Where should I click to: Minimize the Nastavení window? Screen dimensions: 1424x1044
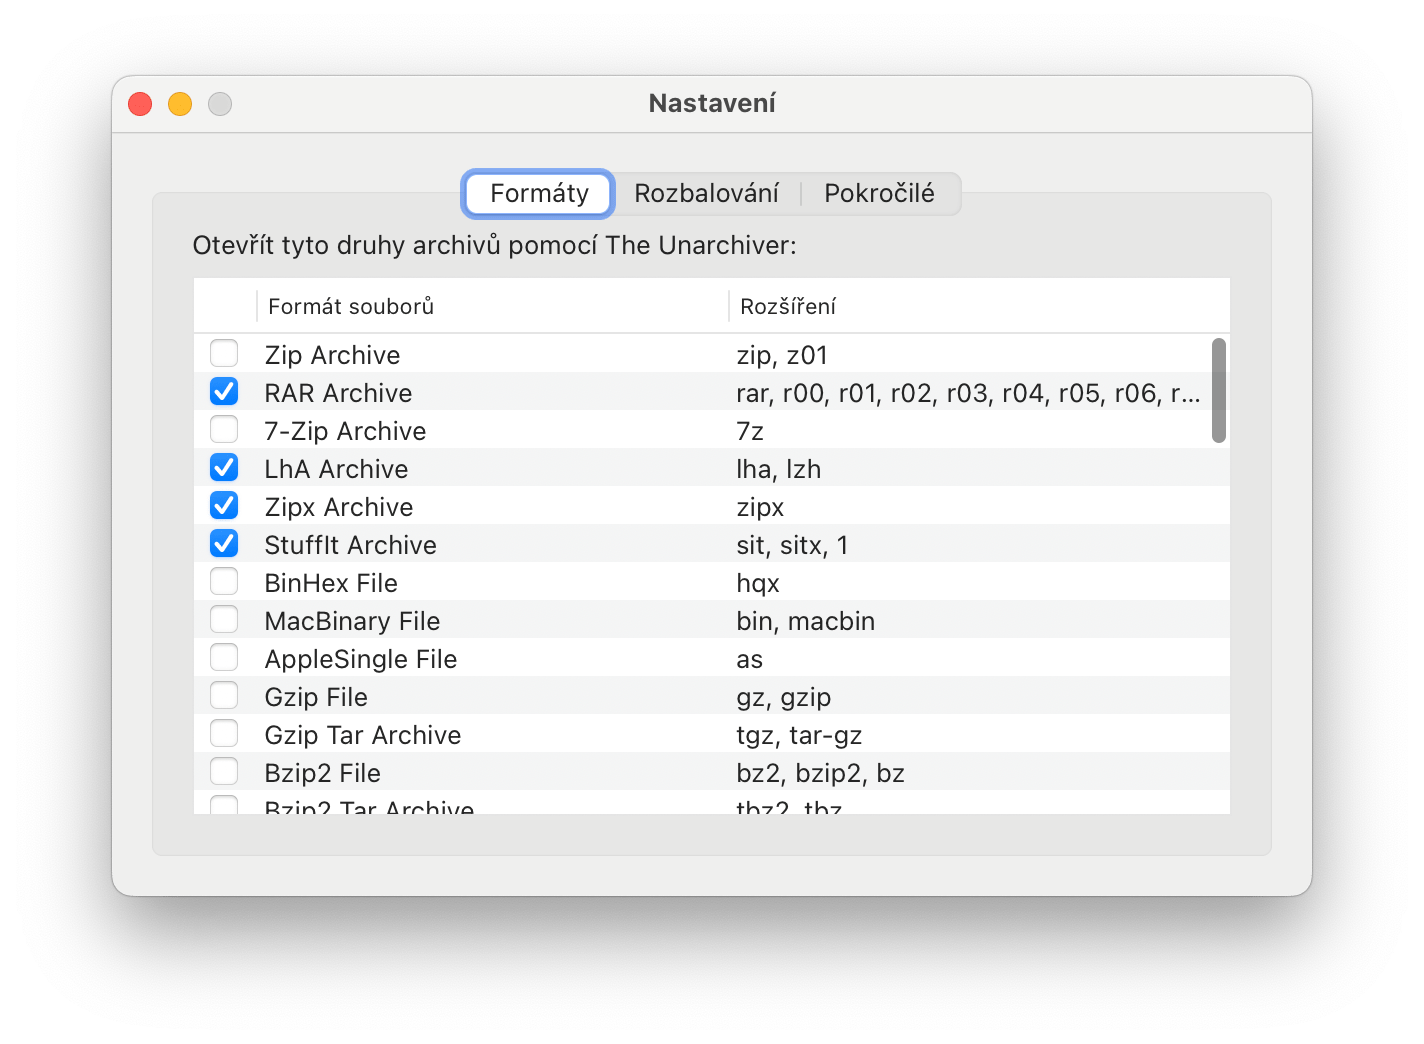tap(180, 104)
